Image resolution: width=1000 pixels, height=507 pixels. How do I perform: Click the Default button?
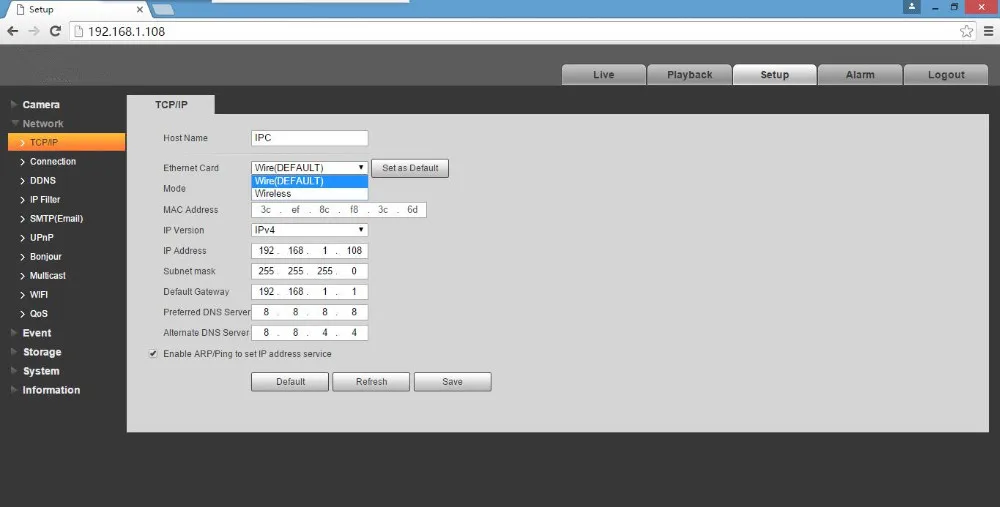click(290, 382)
